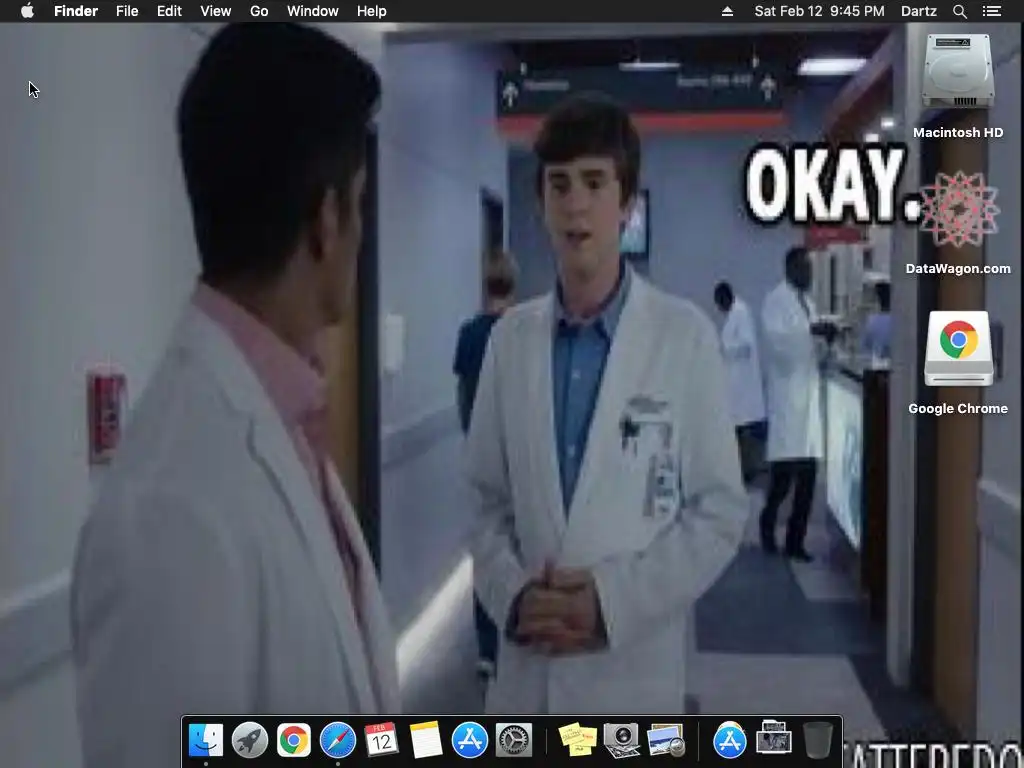Open Stickies yellow notes in Dock

pos(578,740)
